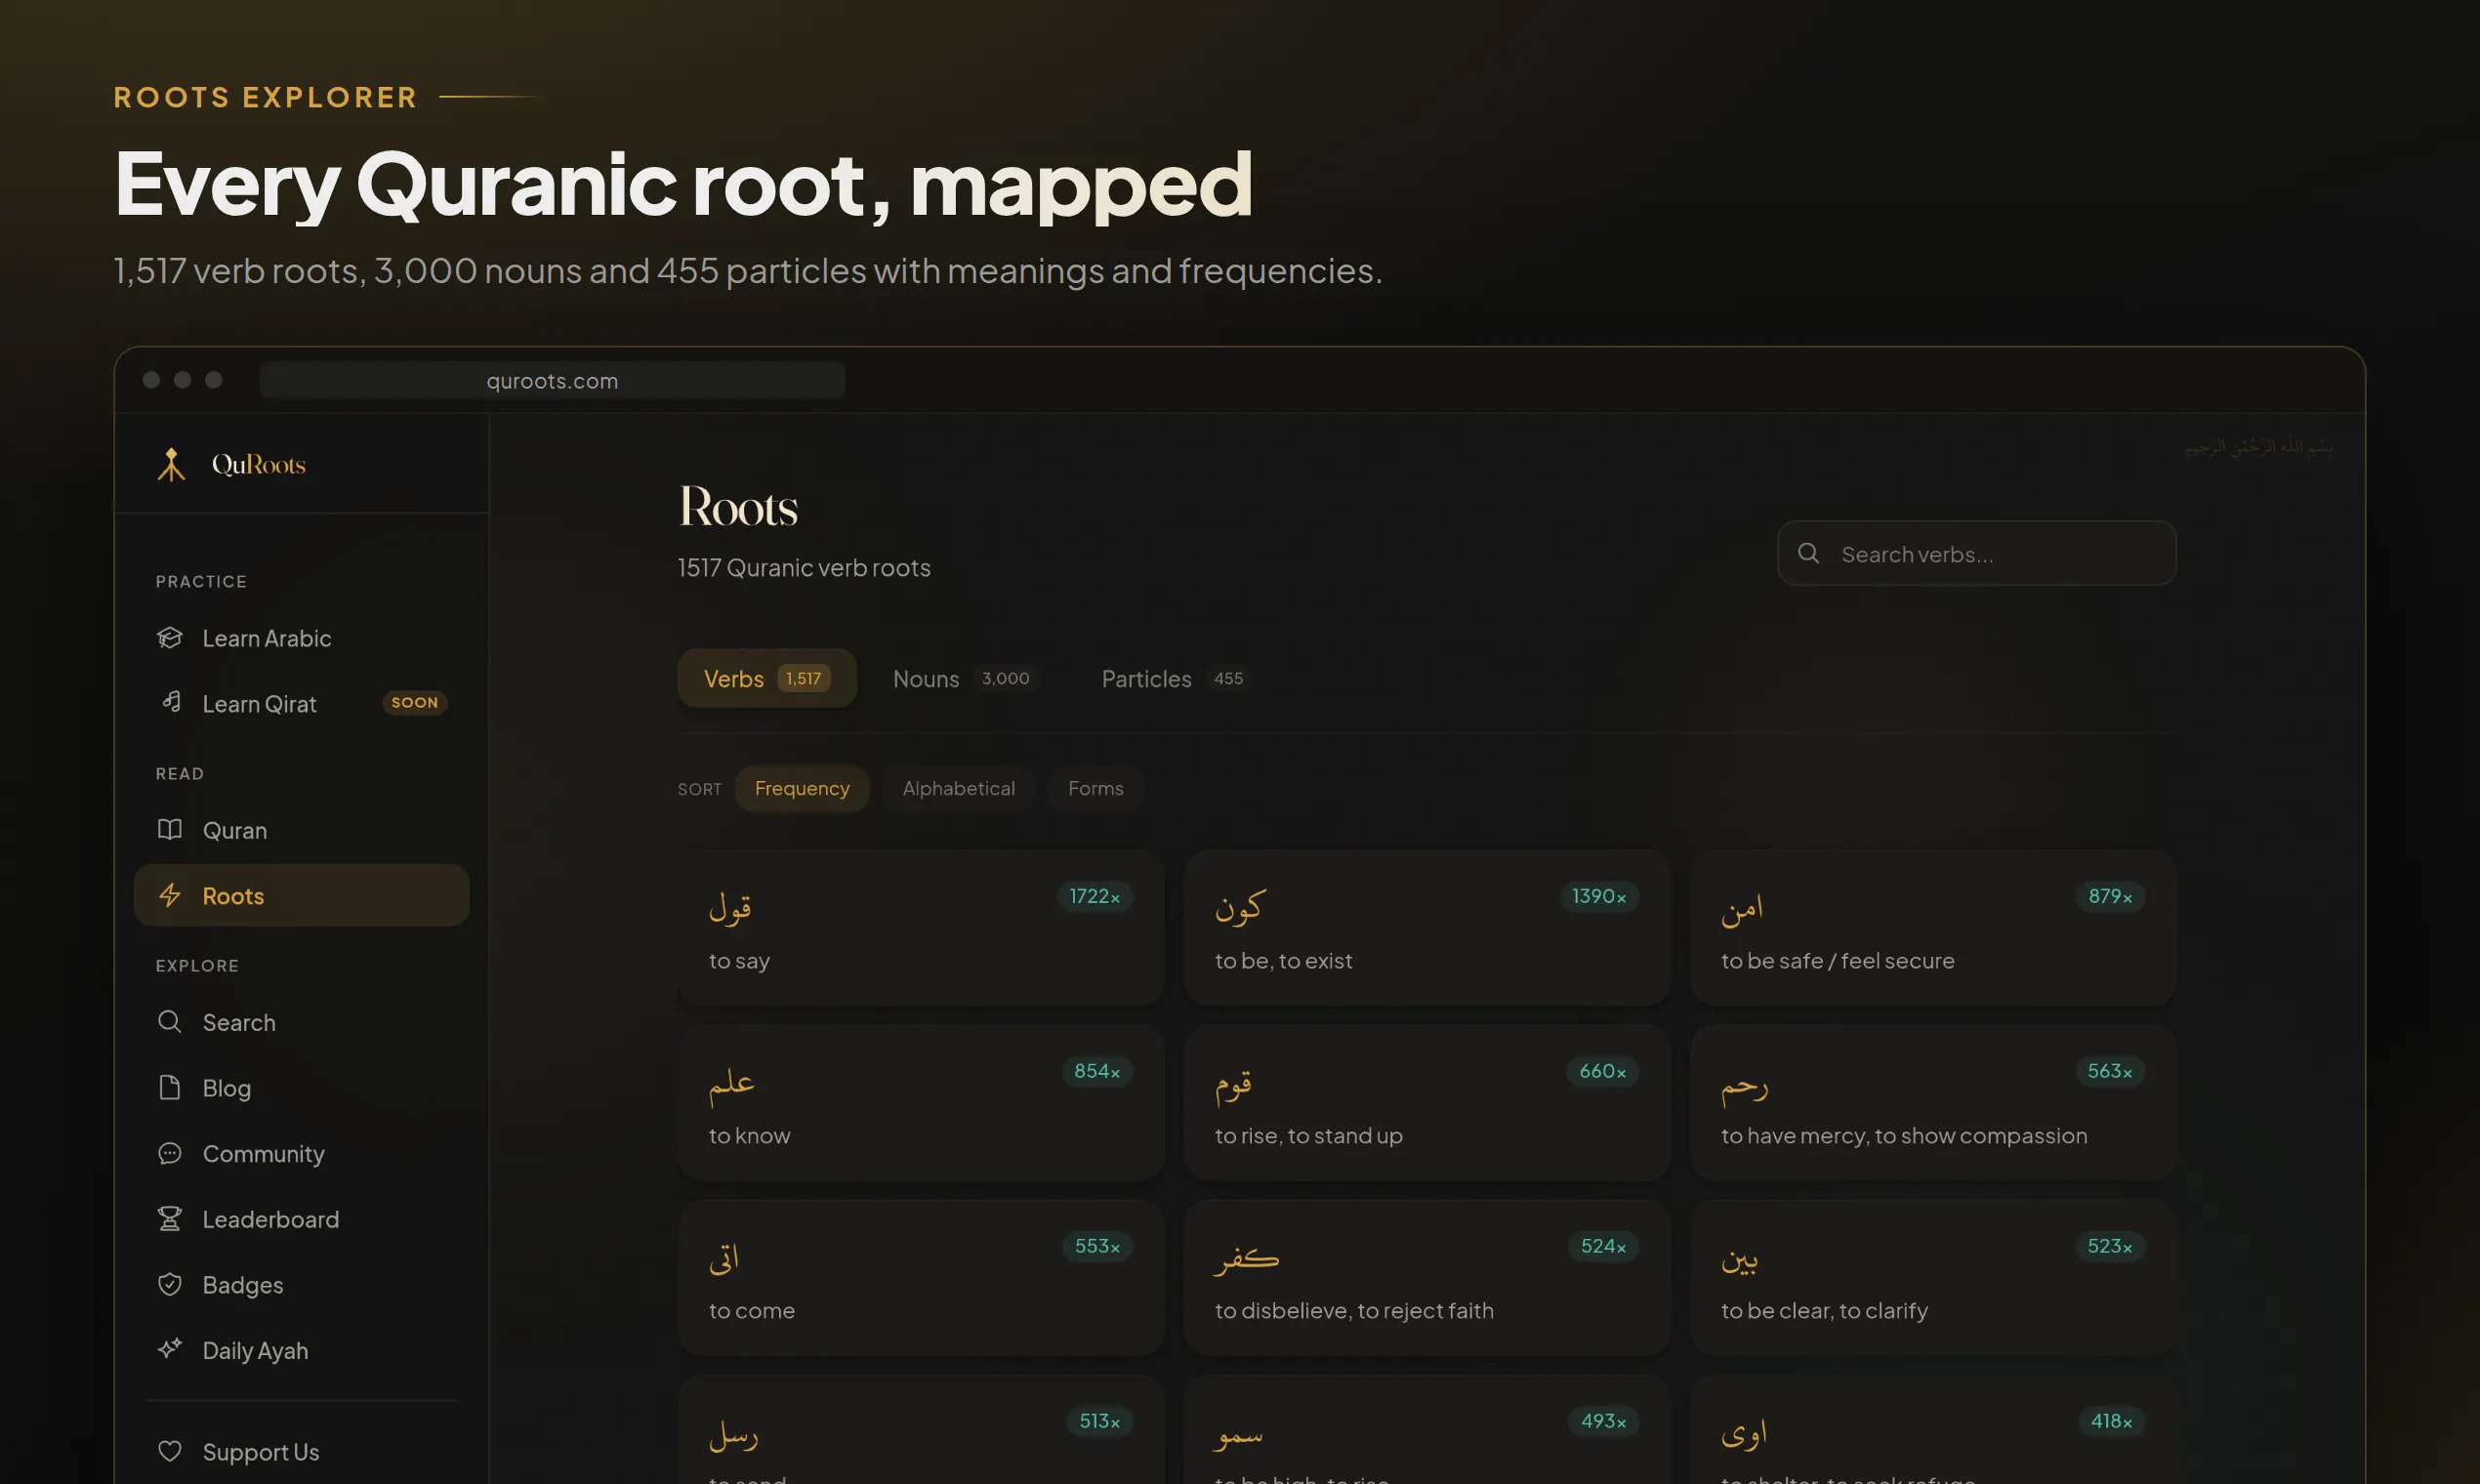Sort roots by Frequency

point(802,788)
